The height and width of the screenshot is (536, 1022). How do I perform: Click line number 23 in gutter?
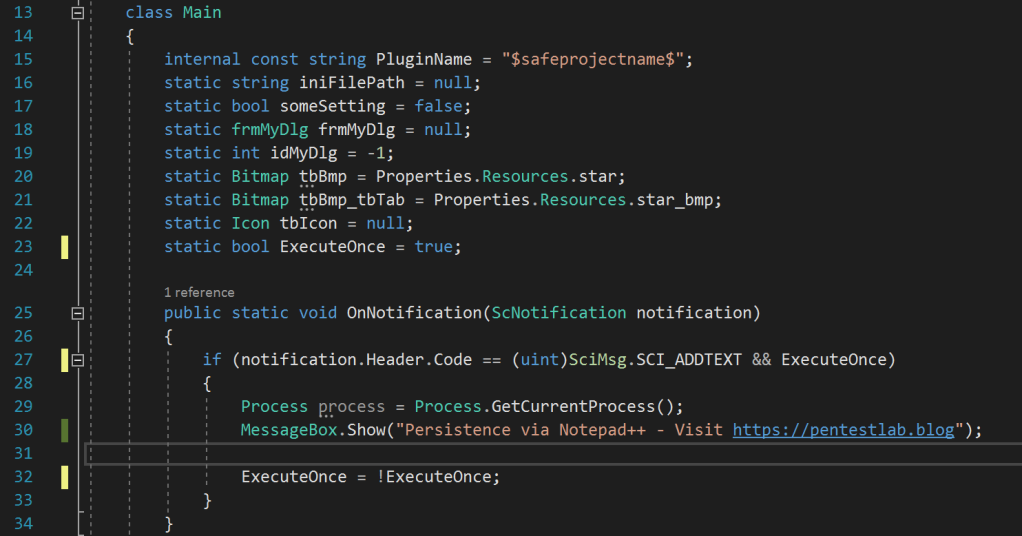(x=23, y=246)
